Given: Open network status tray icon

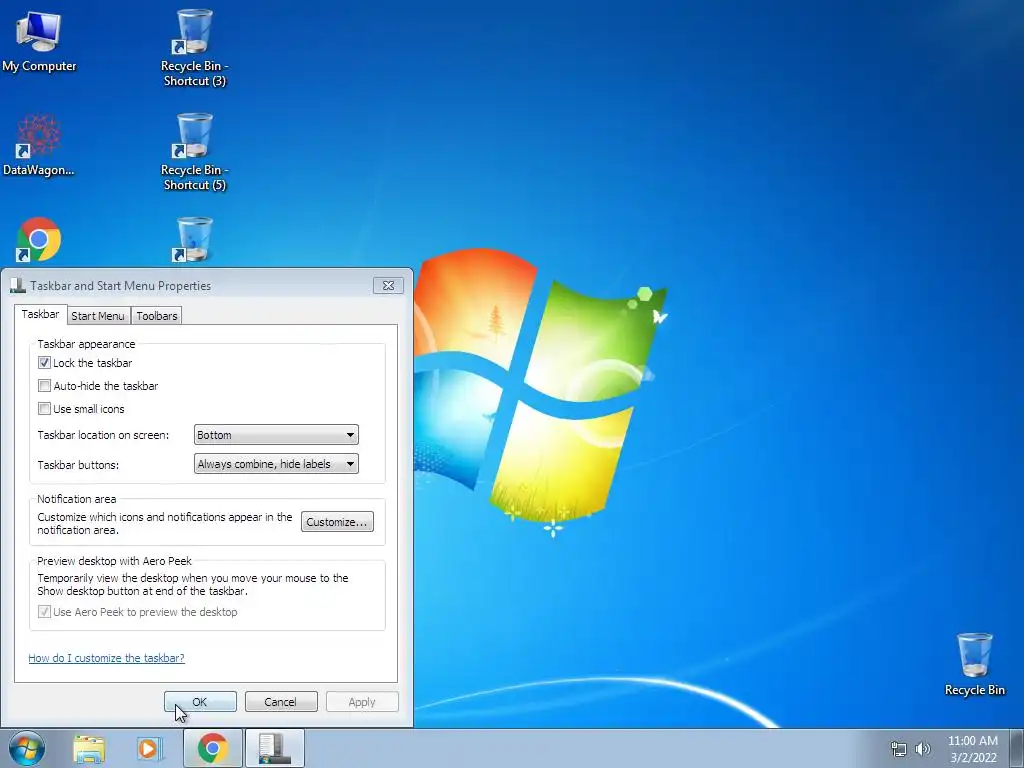Looking at the screenshot, I should [899, 749].
